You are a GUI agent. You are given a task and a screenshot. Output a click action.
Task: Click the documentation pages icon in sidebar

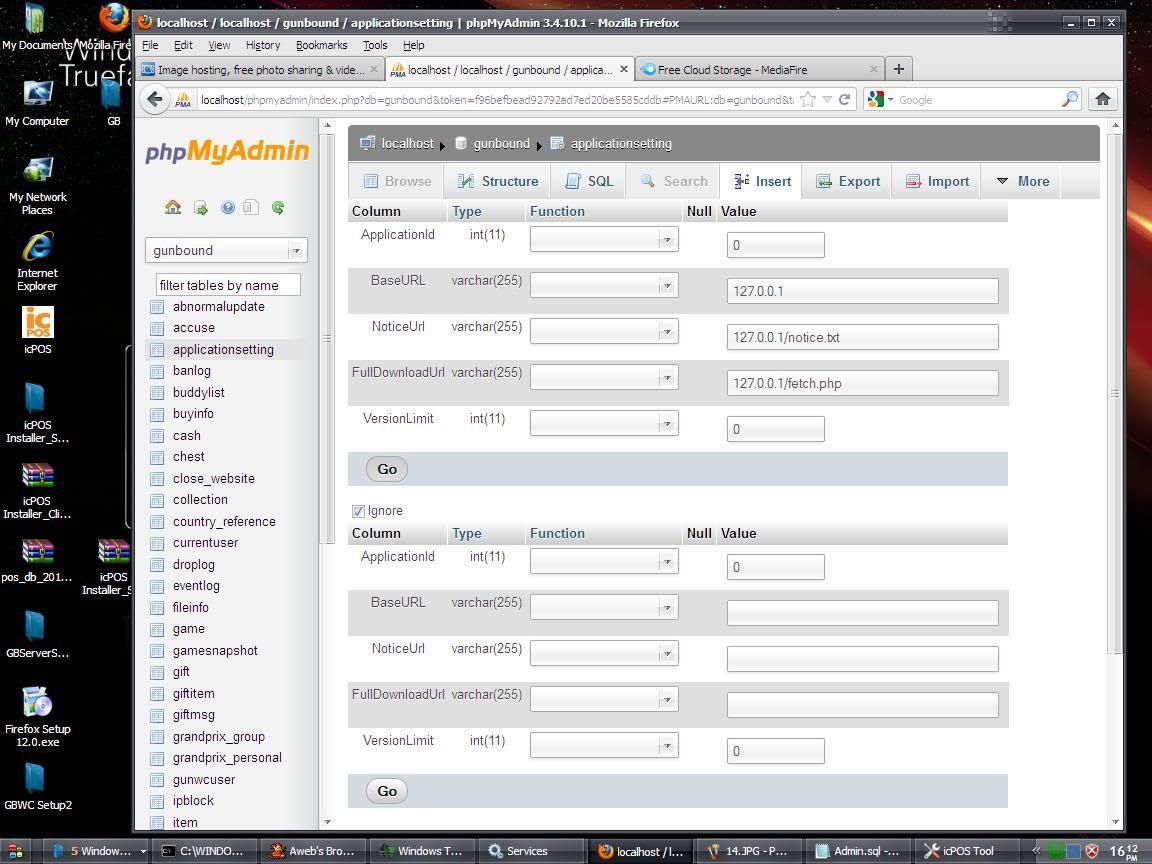[x=251, y=208]
